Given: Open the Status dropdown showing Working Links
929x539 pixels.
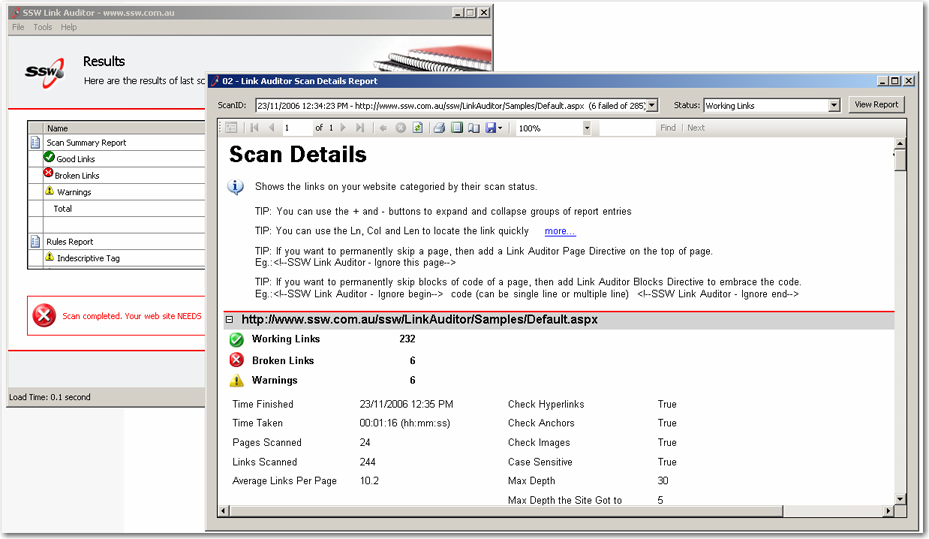Looking at the screenshot, I should click(x=834, y=105).
